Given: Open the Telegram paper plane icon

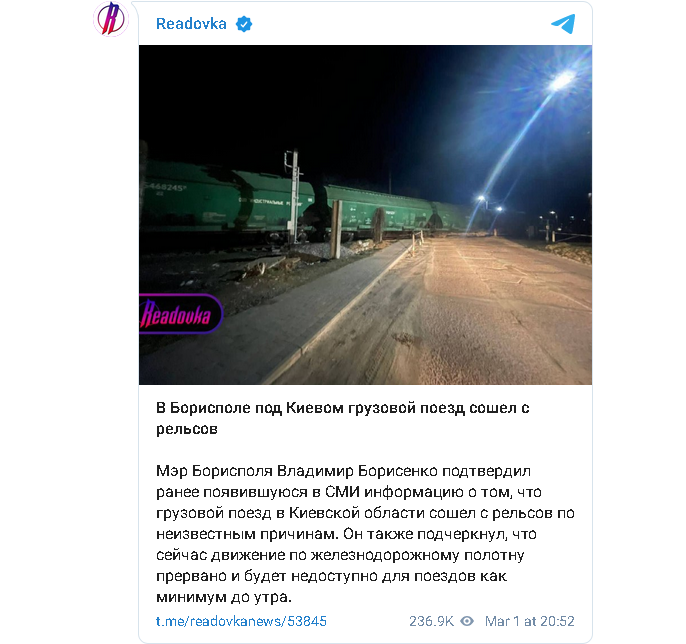Looking at the screenshot, I should (563, 24).
